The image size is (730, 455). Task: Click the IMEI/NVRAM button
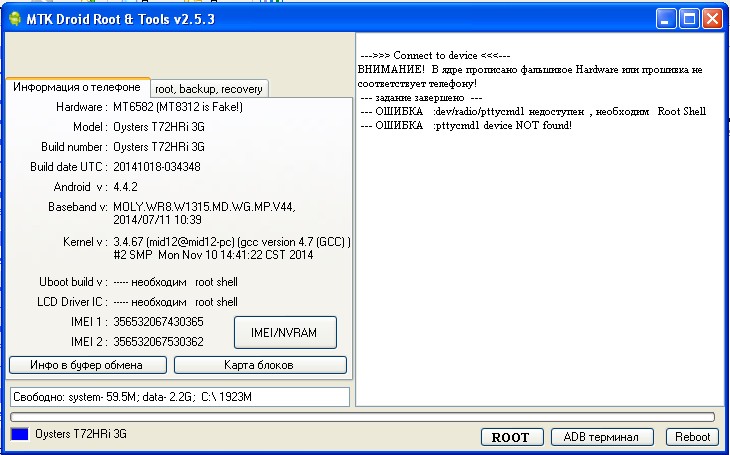click(285, 333)
